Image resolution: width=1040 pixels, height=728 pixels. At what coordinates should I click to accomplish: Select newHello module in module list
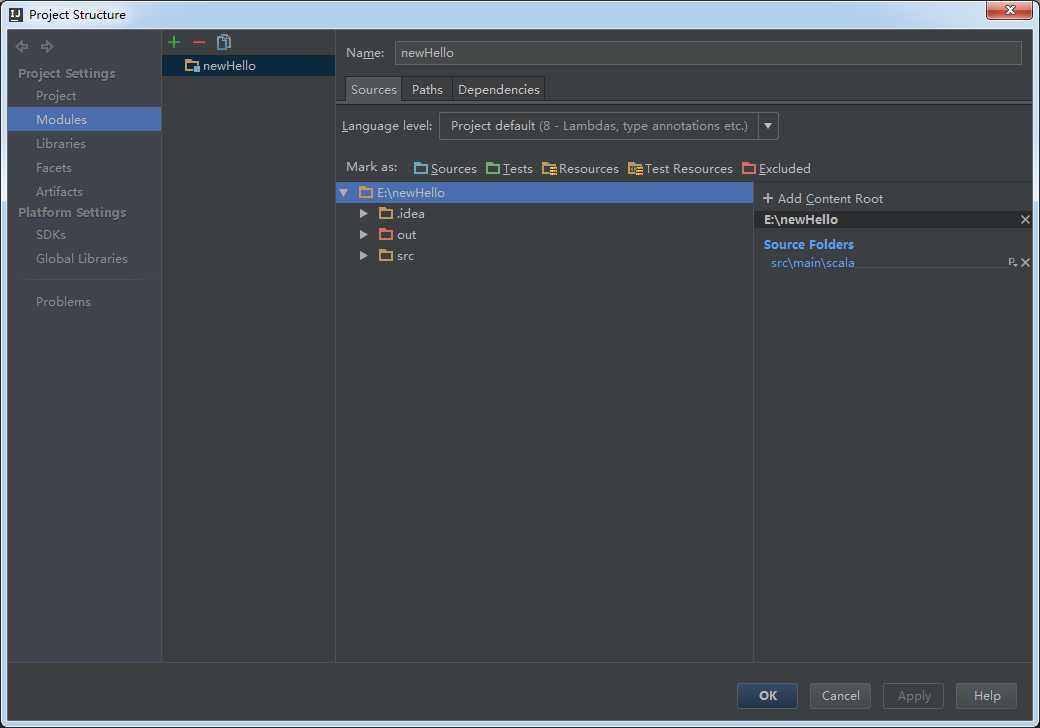point(248,66)
